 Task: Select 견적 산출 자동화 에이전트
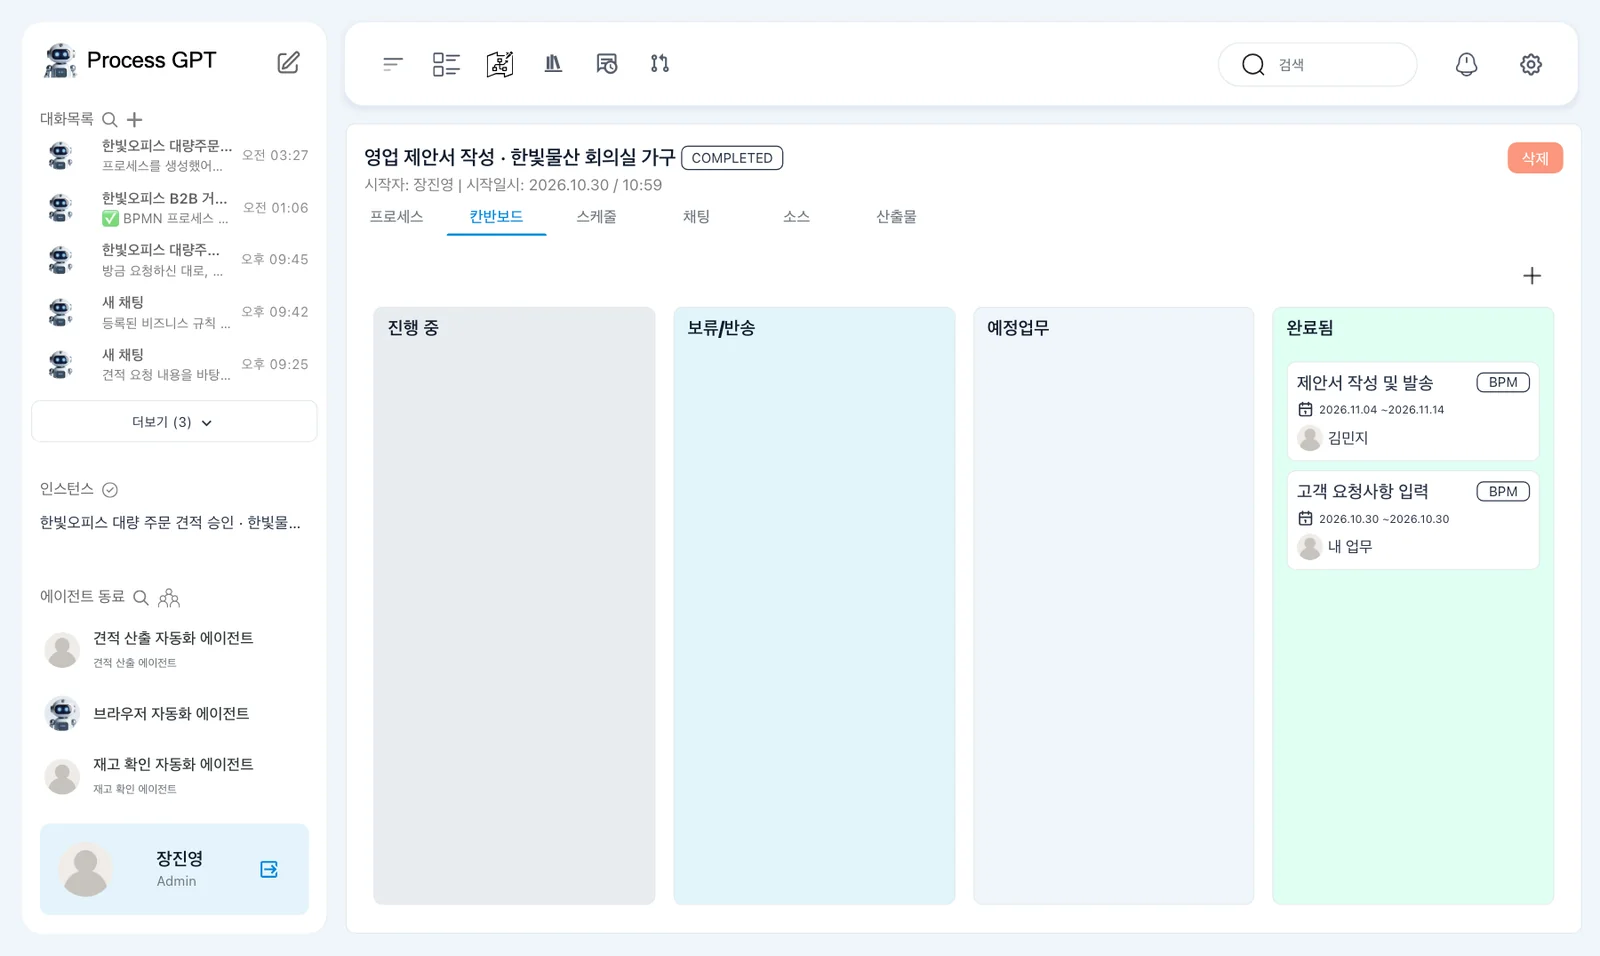(174, 649)
